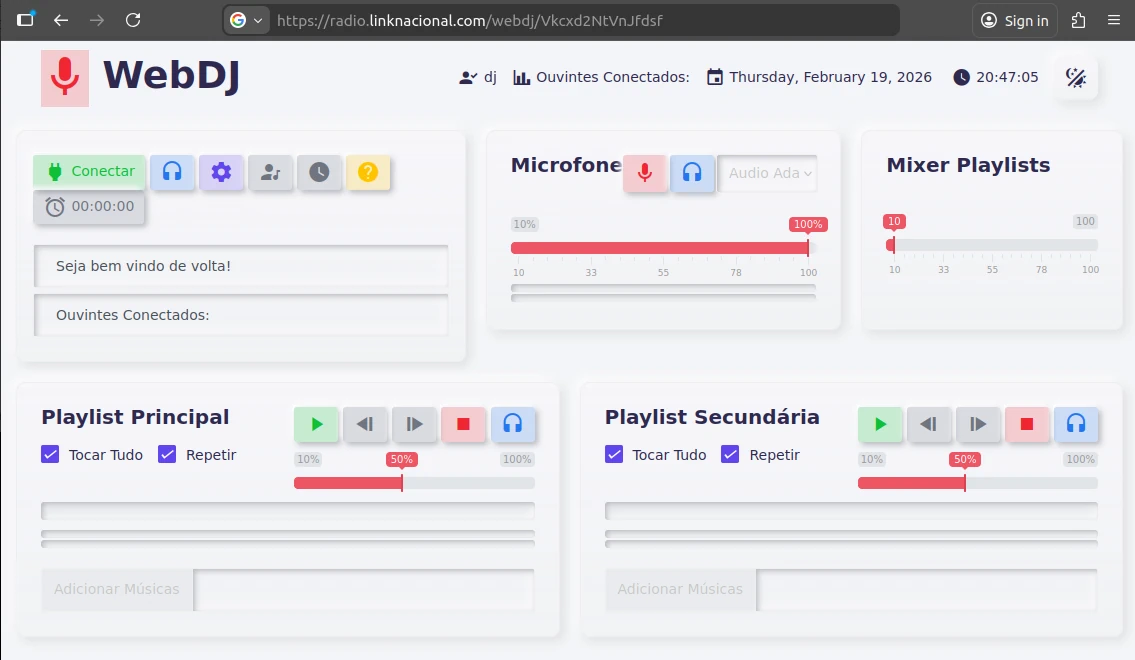Click the browser Sign in button
Screen dimensions: 1135x660
coord(1015,20)
